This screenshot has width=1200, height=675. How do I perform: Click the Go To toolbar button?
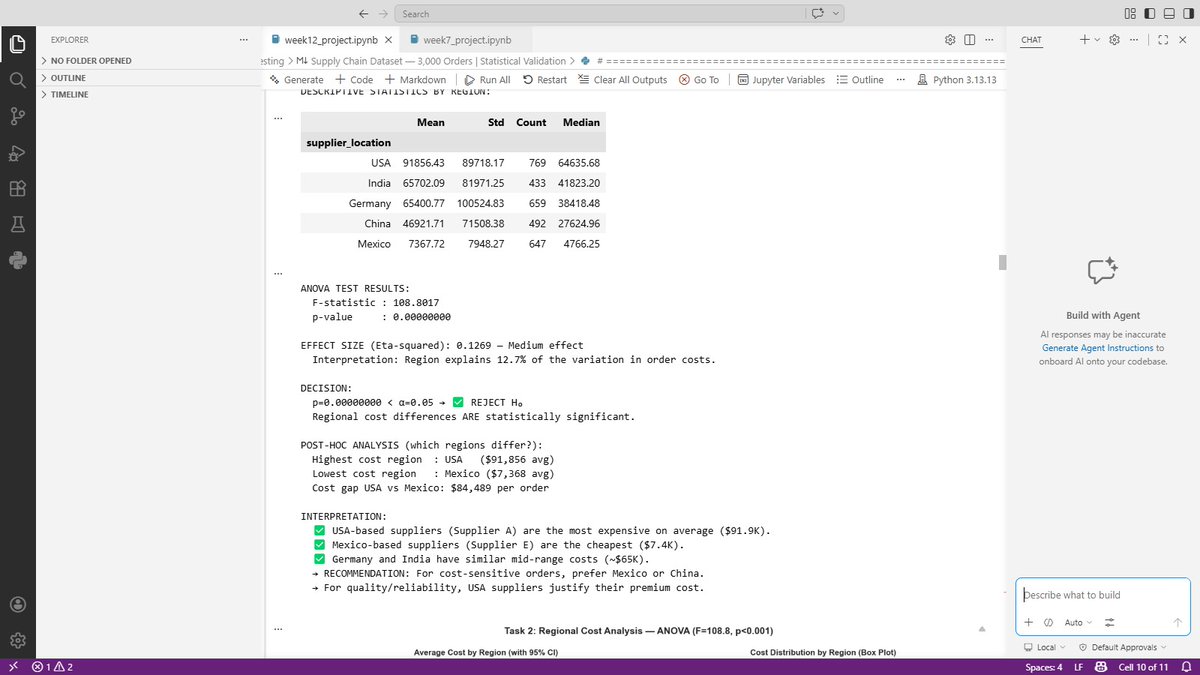698,80
